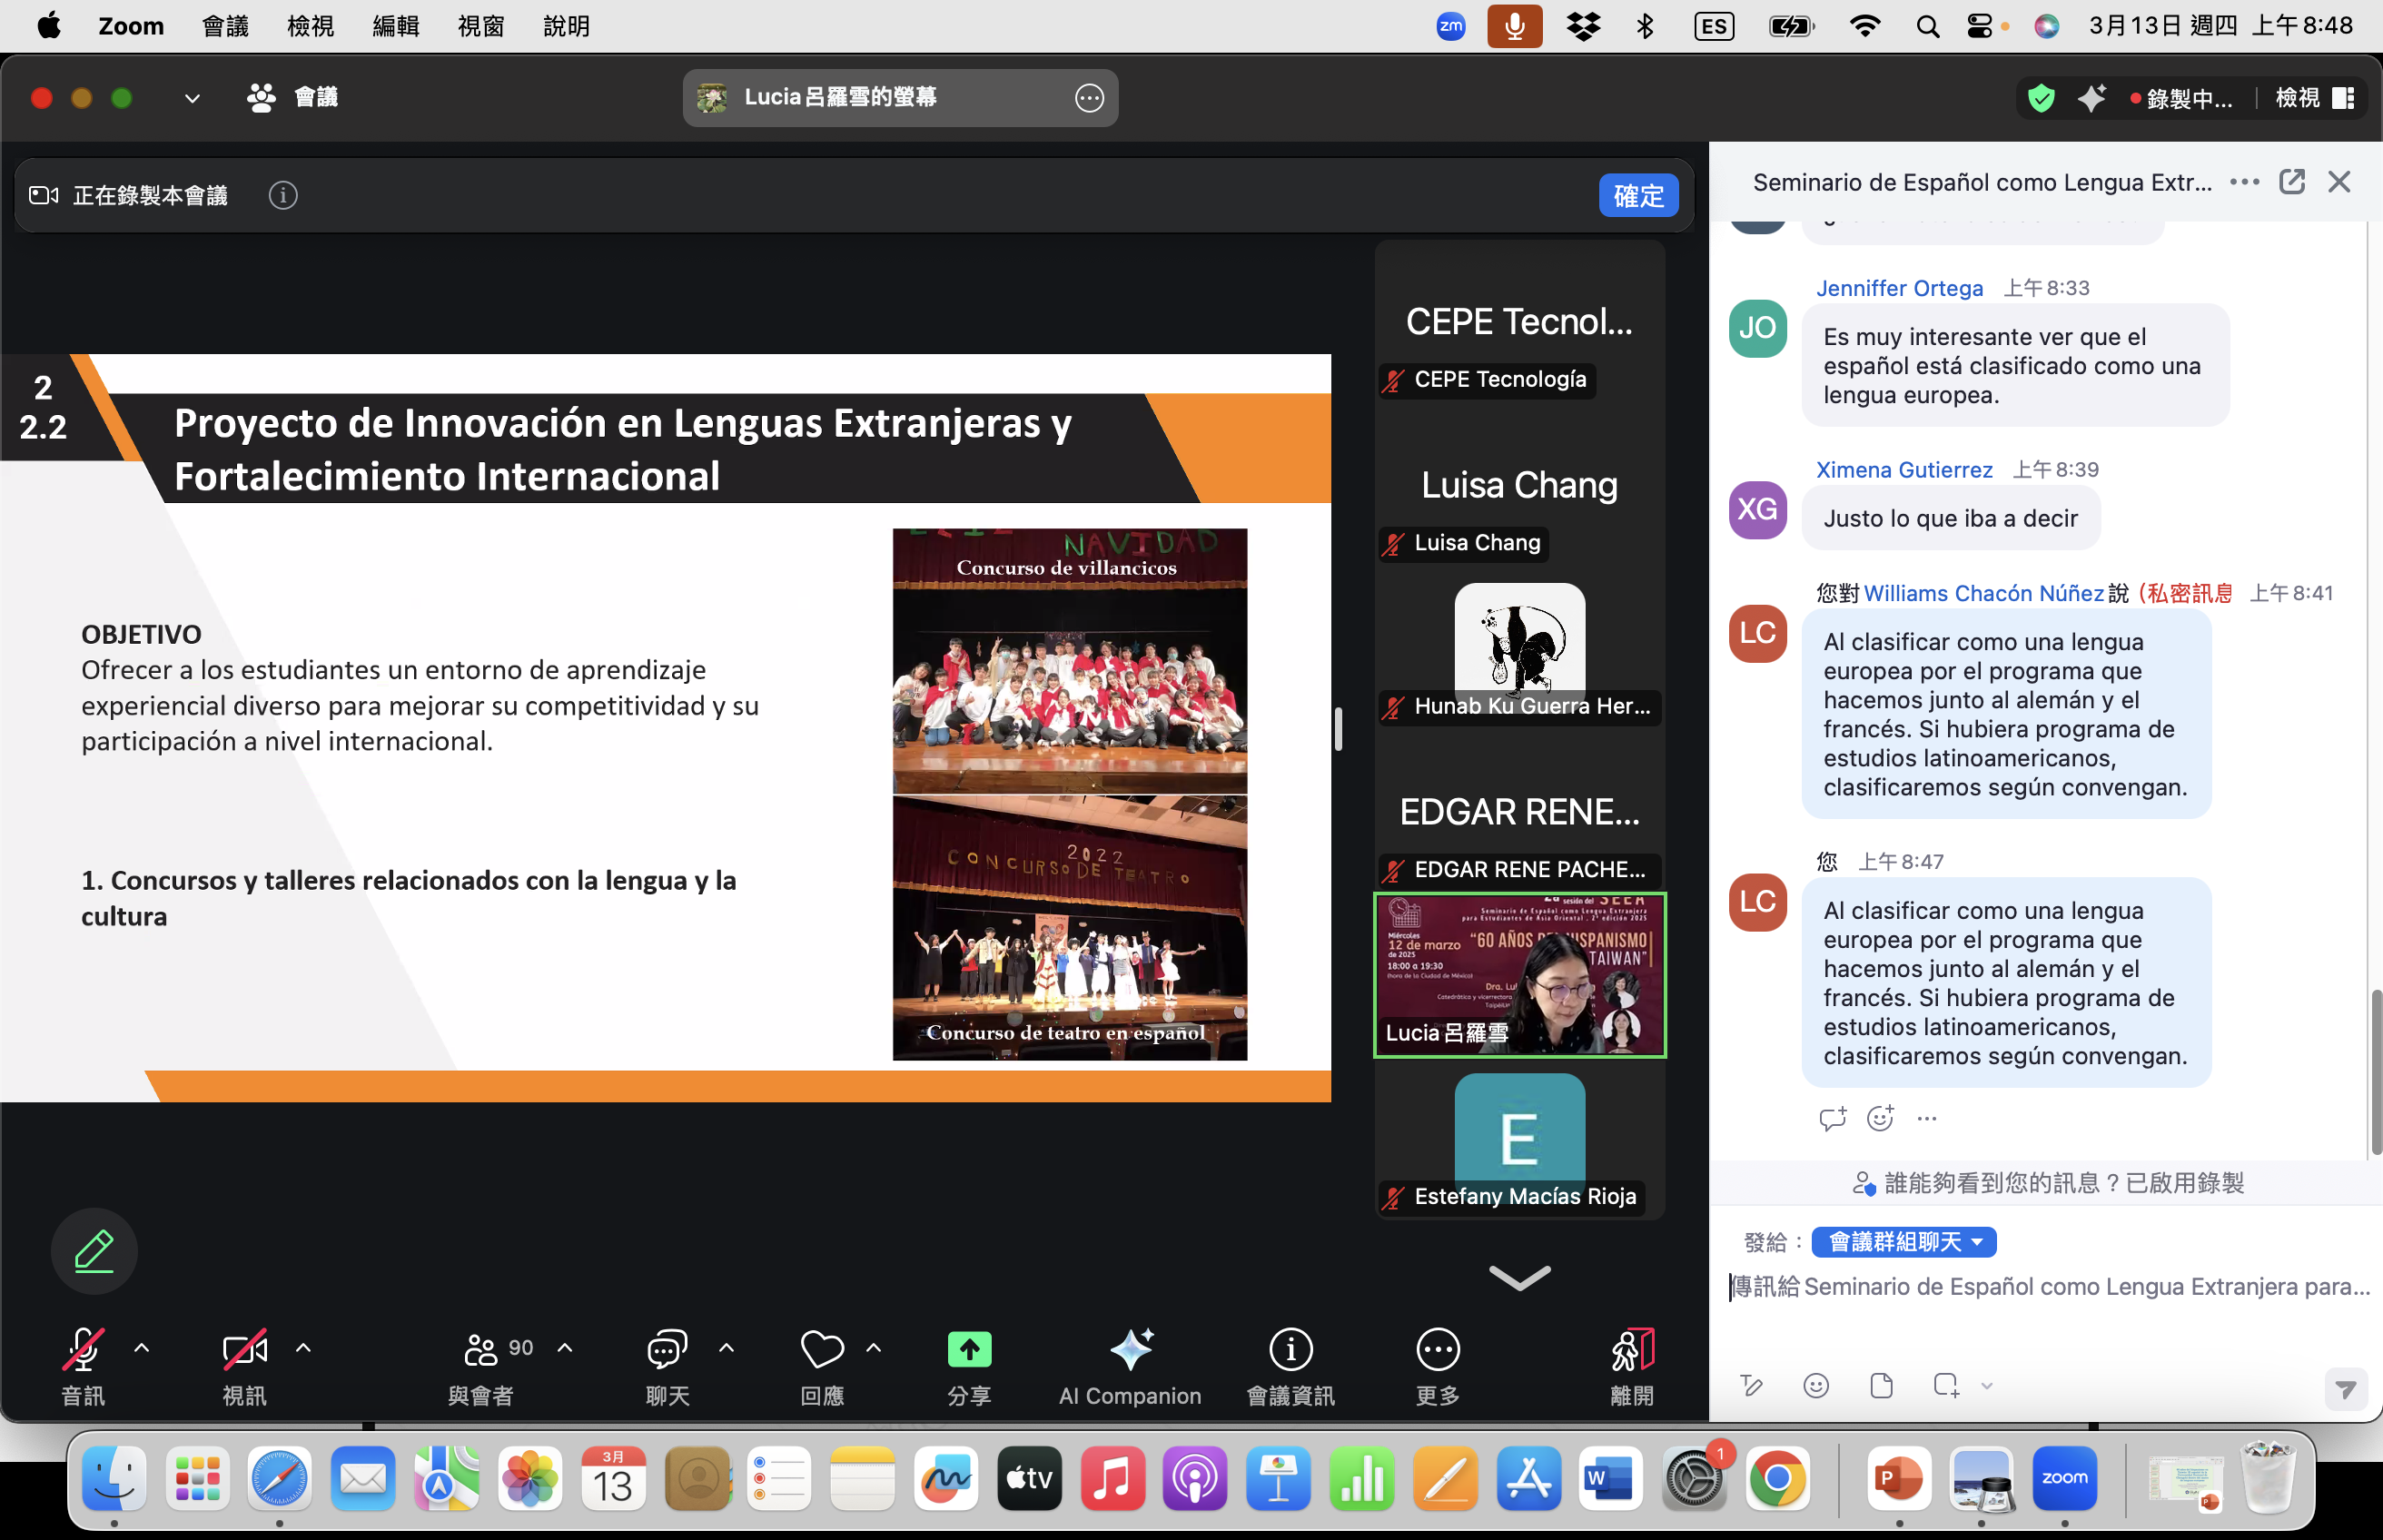This screenshot has width=2383, height=1540.
Task: Click the emoji picker in chat input
Action: pyautogui.click(x=1815, y=1385)
